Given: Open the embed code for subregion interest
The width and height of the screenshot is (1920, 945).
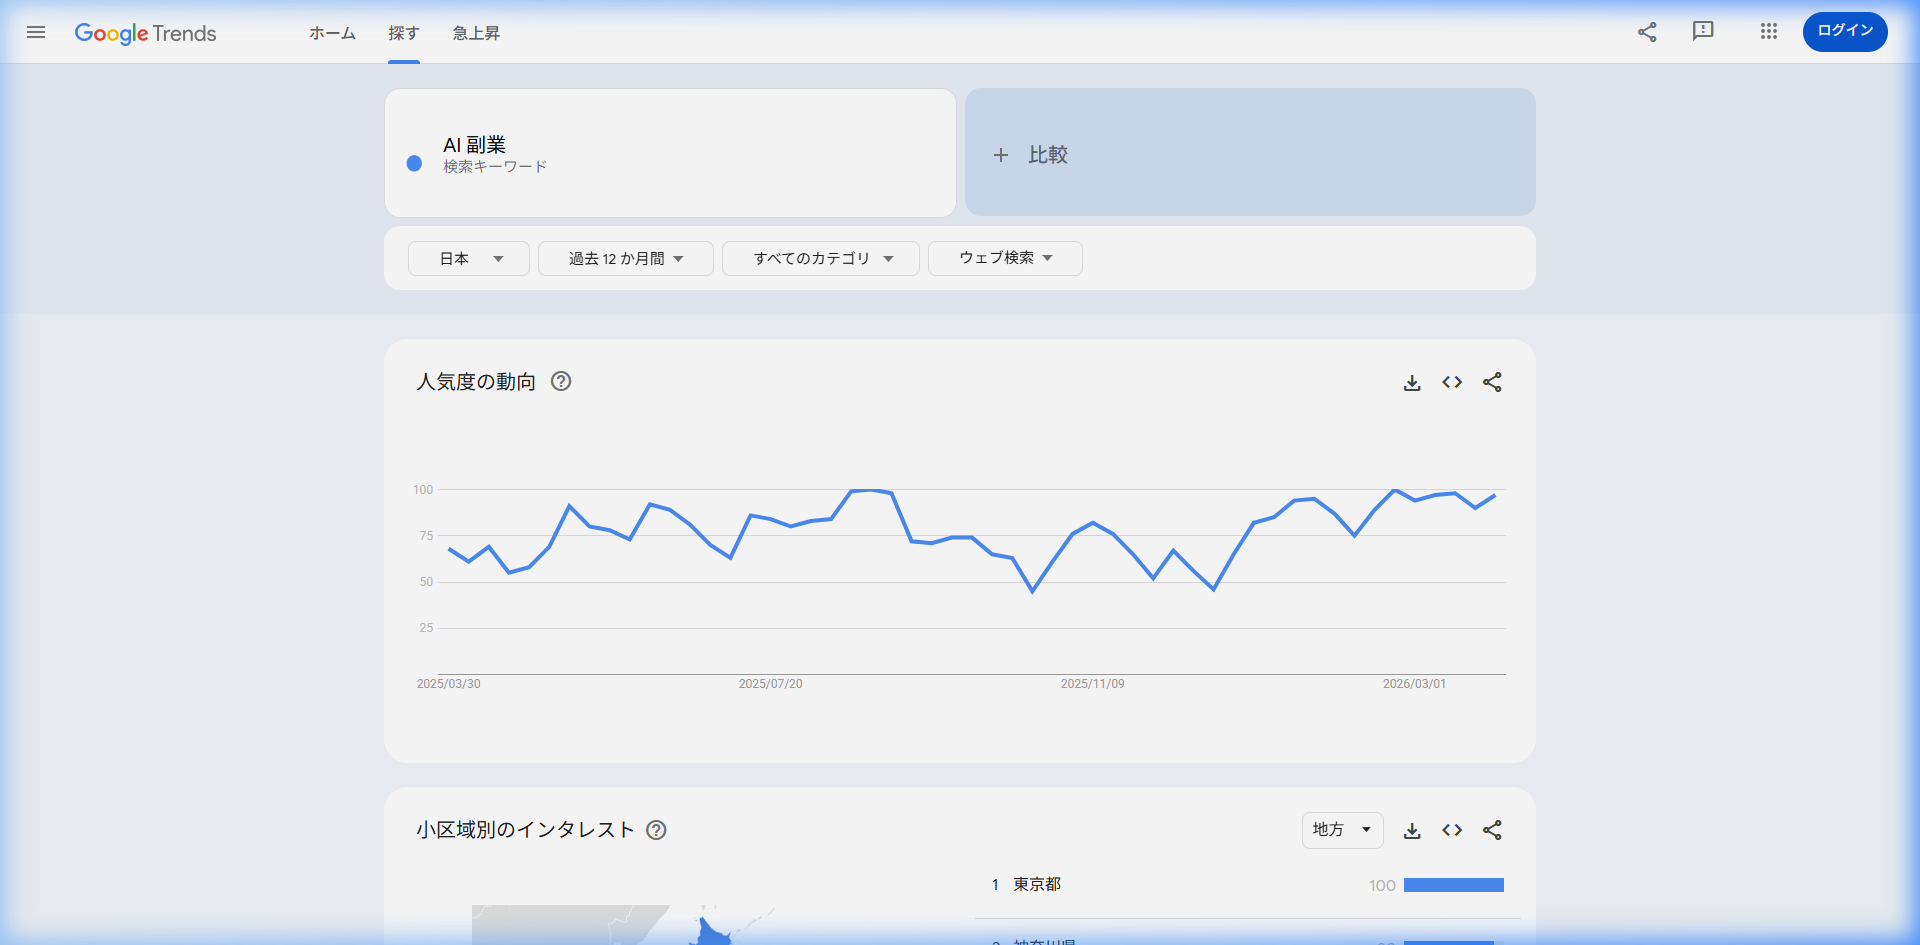Looking at the screenshot, I should coord(1452,830).
